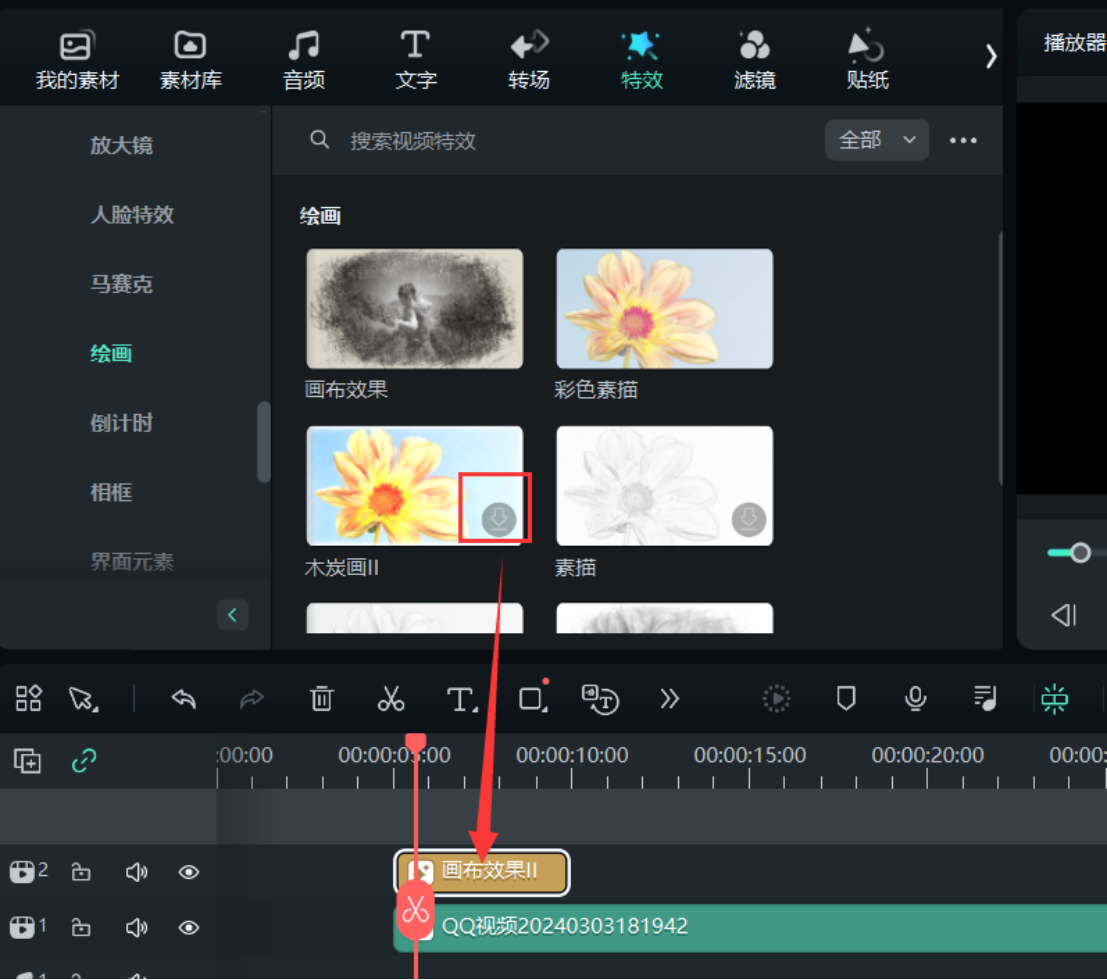The image size is (1107, 980).
Task: Record voiceover with microphone icon
Action: point(916,699)
